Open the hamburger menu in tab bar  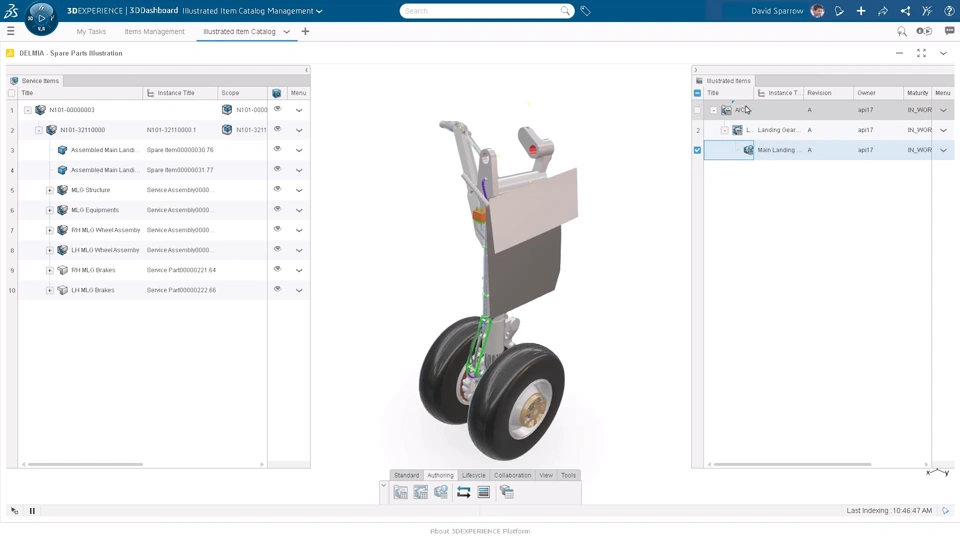tap(10, 31)
